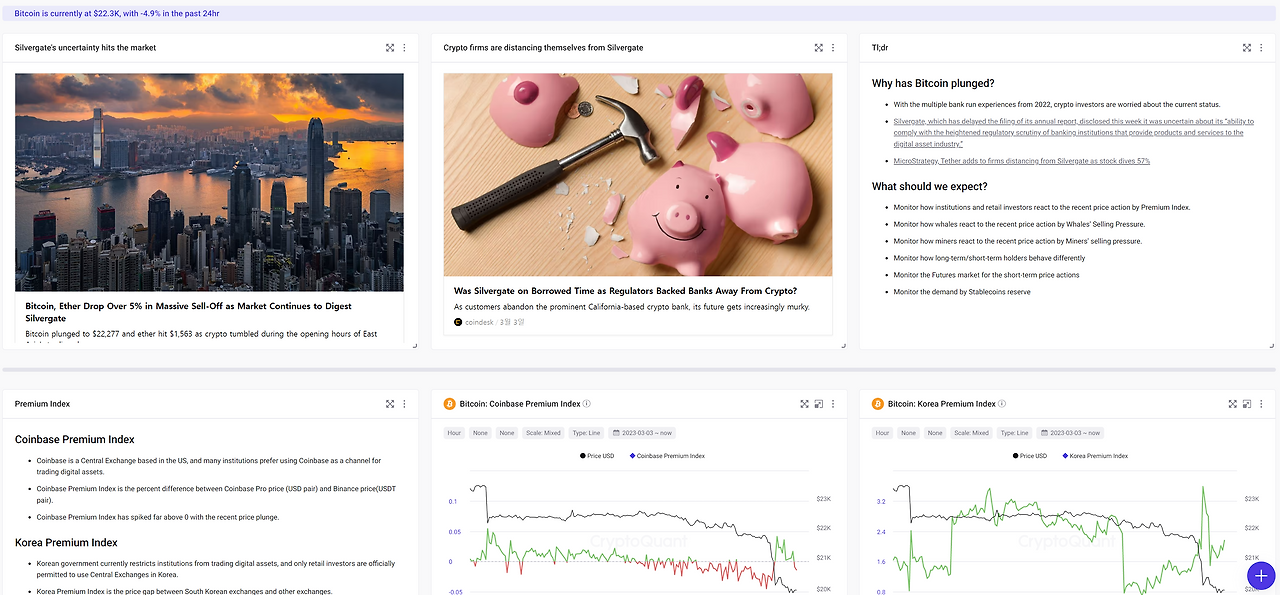Image resolution: width=1280 pixels, height=595 pixels.
Task: Click the Bitcoin logo beside Coinbase Premium Index
Action: 450,404
